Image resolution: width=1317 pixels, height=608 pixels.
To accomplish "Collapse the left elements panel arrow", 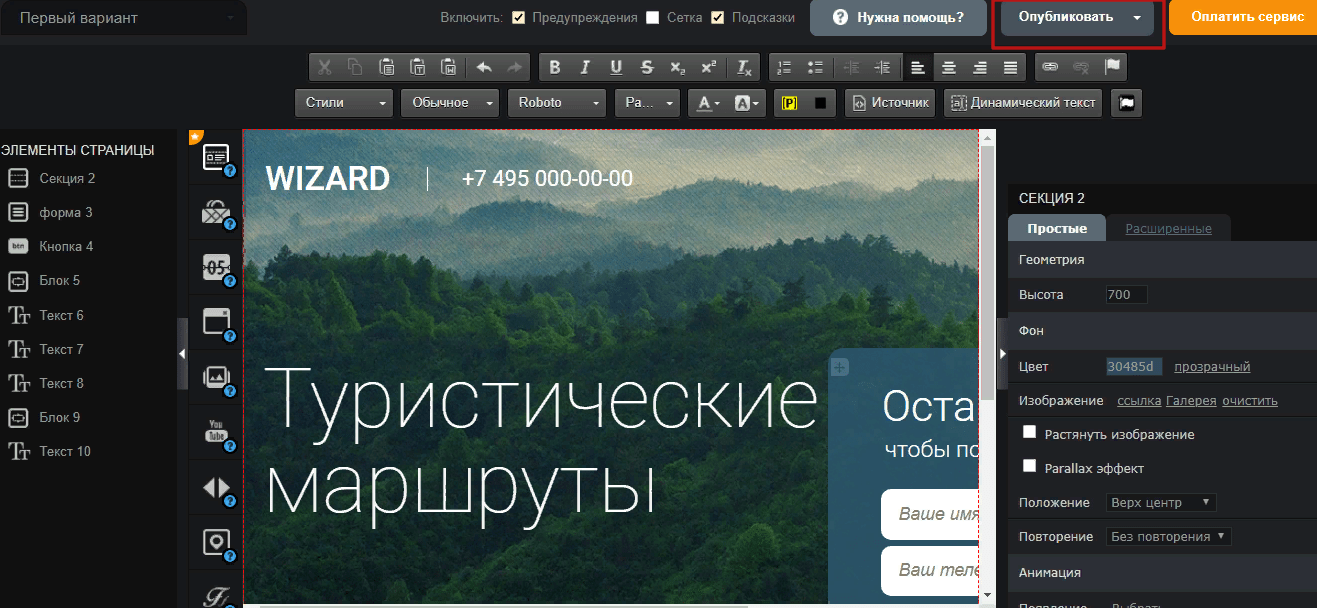I will pos(183,353).
